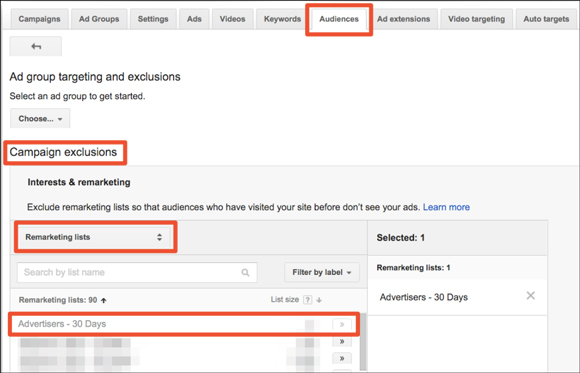Follow the Learn more link
580x373 pixels.
tap(446, 207)
